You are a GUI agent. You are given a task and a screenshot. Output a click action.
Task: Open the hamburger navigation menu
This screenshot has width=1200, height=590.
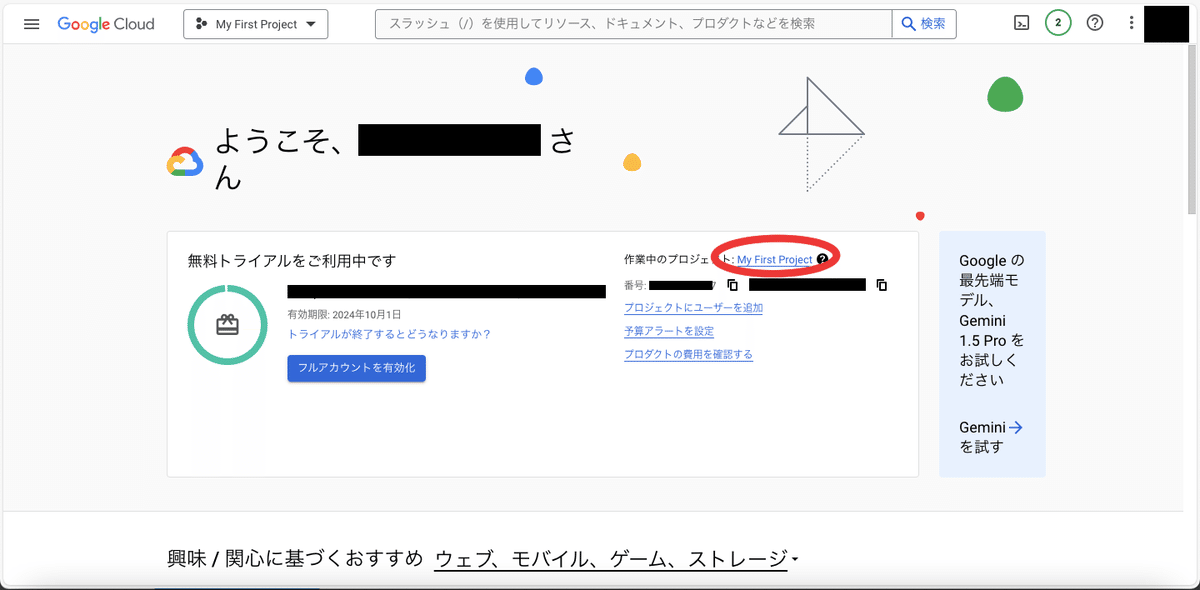tap(31, 24)
